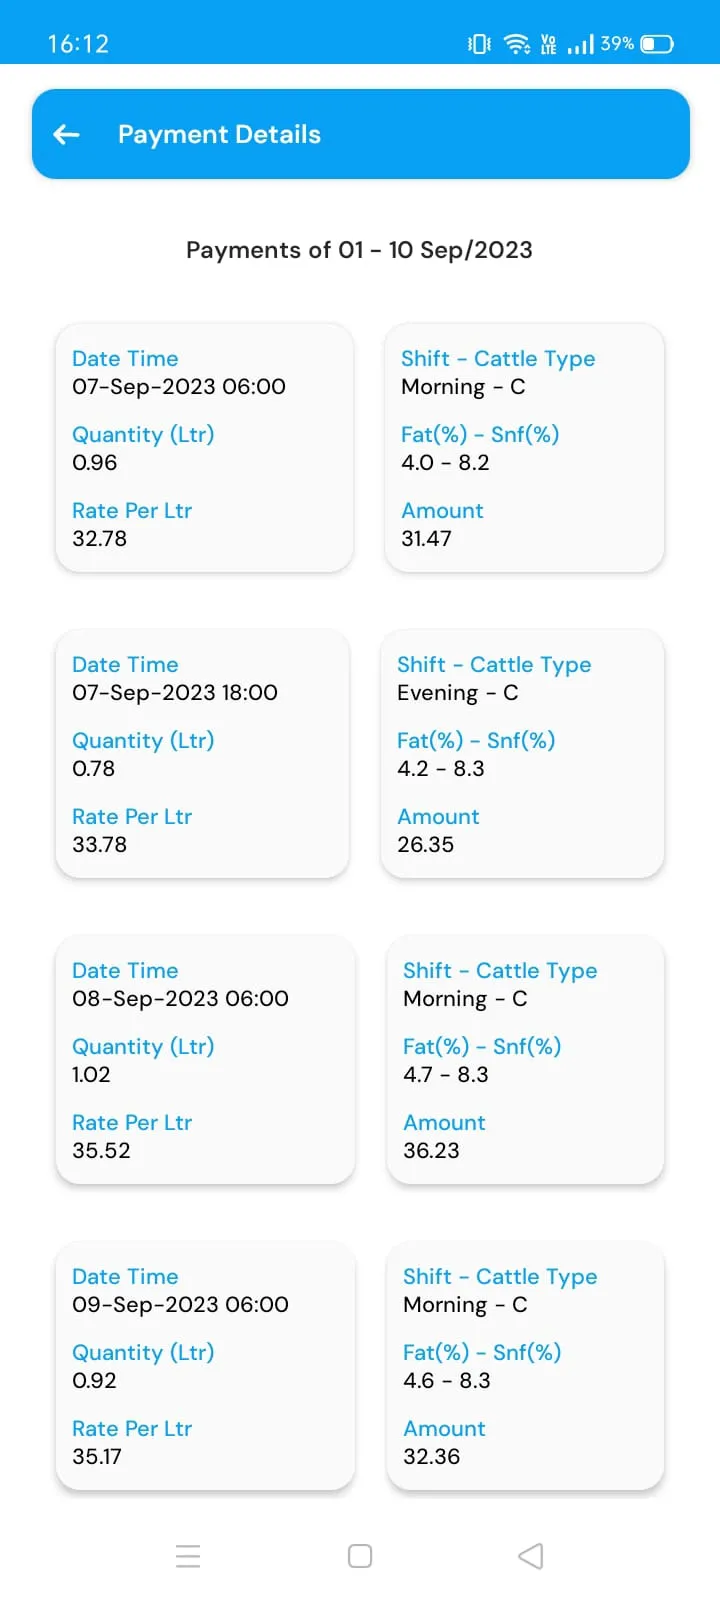Tap the back arrow in the header
Screen dimensions: 720x1600
(66, 134)
